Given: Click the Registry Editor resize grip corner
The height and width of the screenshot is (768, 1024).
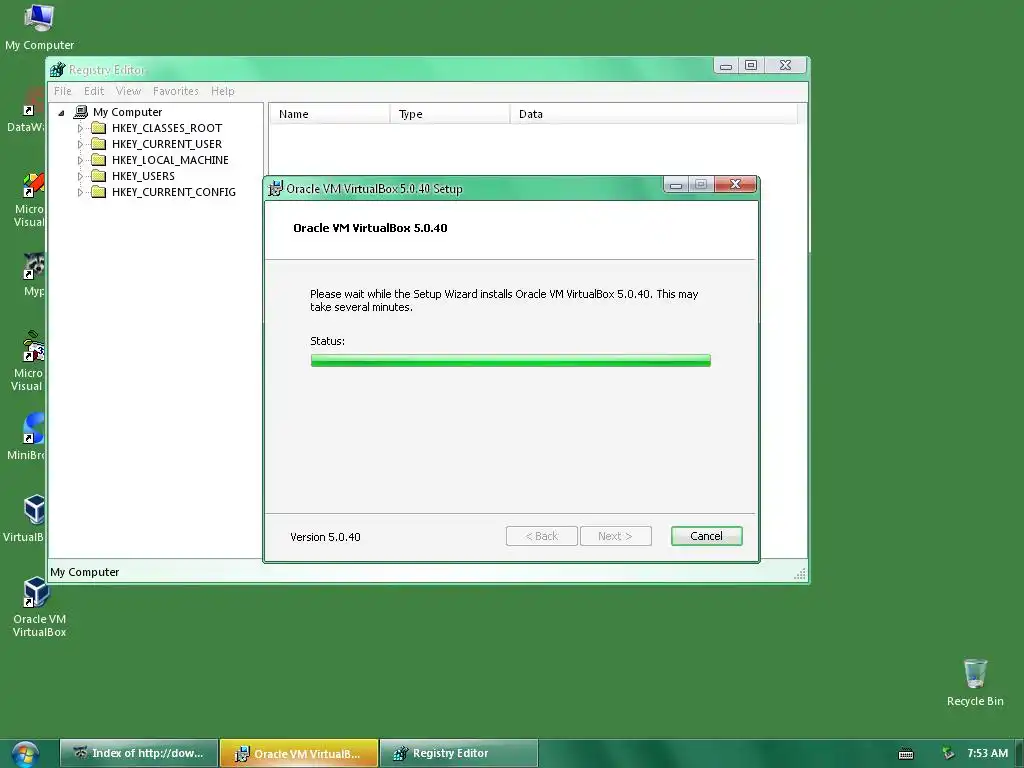Looking at the screenshot, I should click(800, 574).
